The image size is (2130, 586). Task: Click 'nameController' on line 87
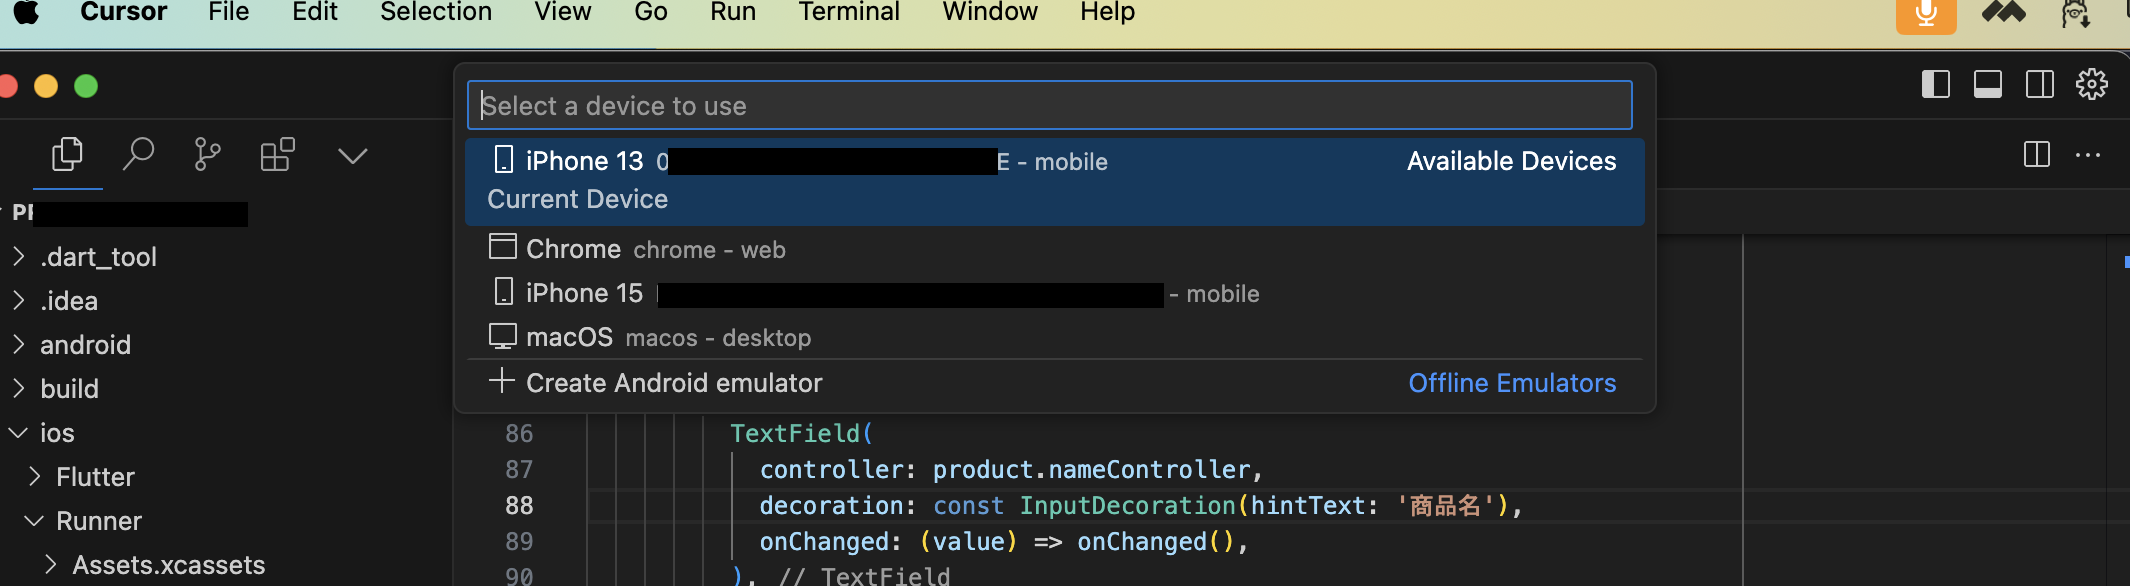pyautogui.click(x=1149, y=470)
